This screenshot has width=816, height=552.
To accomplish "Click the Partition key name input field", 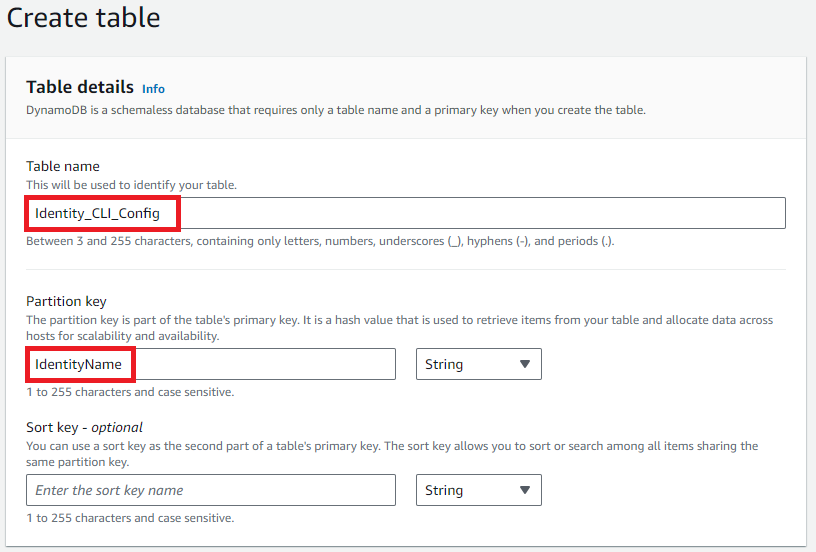I will tap(211, 364).
